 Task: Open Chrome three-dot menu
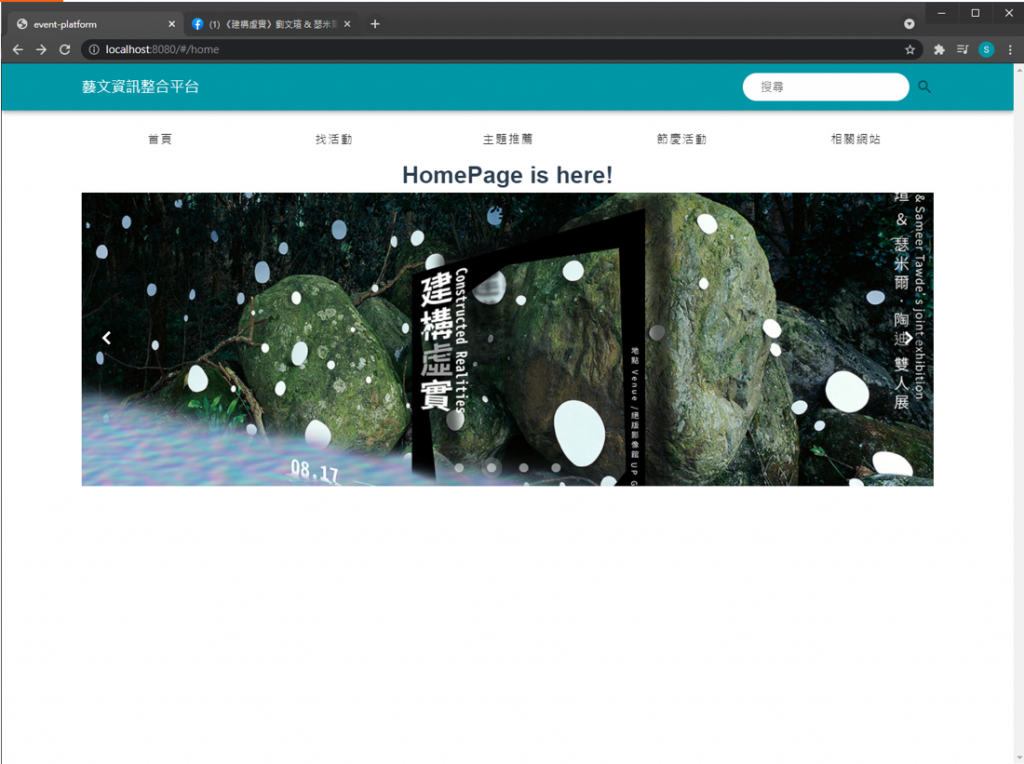[1010, 50]
